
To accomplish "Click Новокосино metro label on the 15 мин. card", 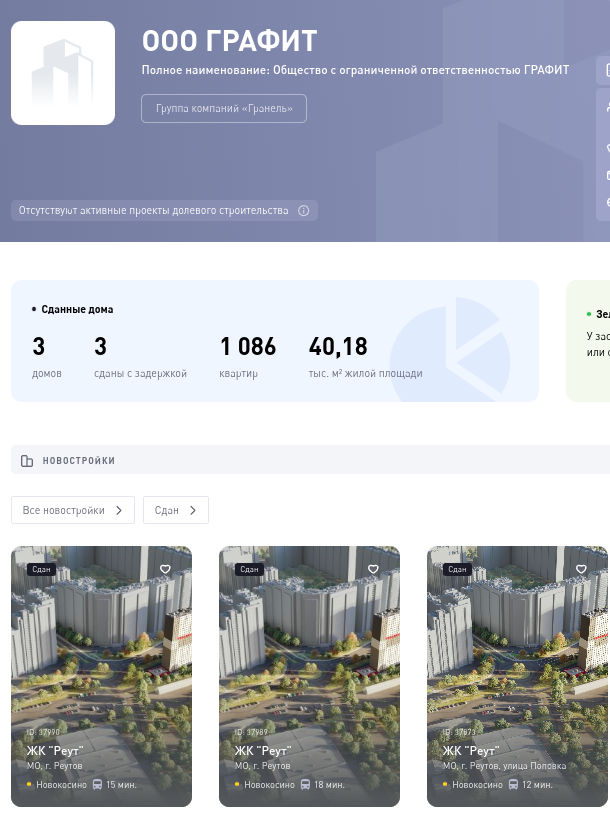I will (x=61, y=785).
